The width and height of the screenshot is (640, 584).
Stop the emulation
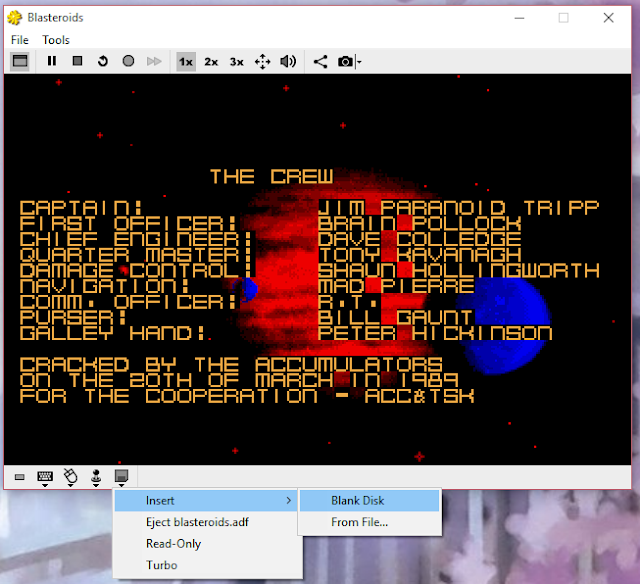[77, 61]
